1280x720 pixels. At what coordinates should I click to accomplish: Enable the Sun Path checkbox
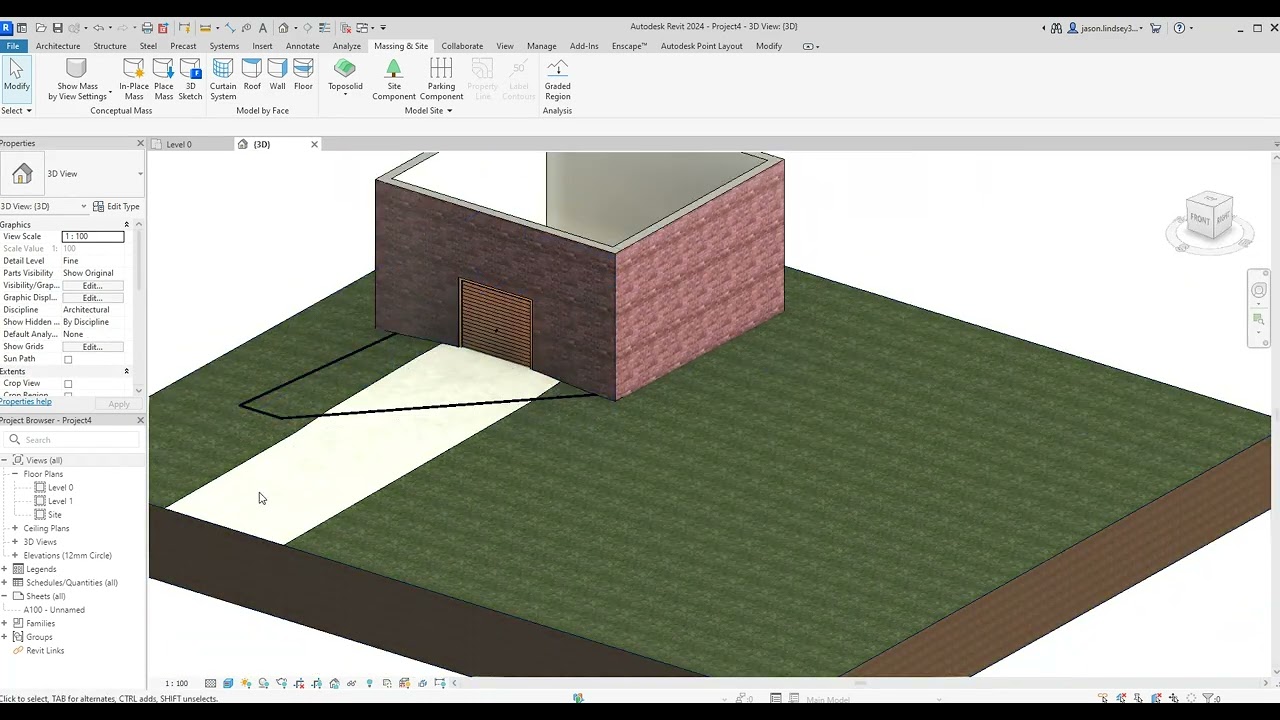[x=68, y=359]
